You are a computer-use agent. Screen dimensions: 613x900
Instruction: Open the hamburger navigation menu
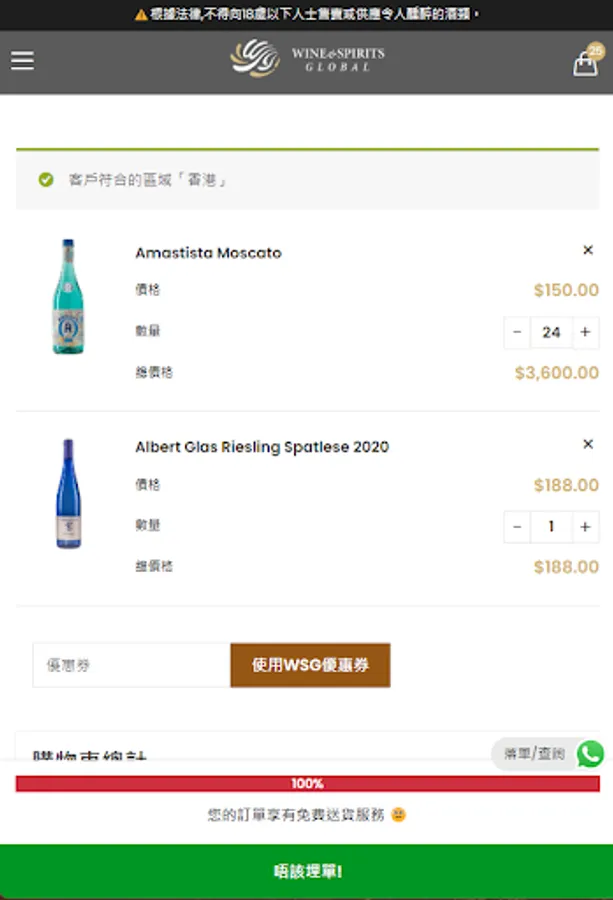tap(22, 61)
